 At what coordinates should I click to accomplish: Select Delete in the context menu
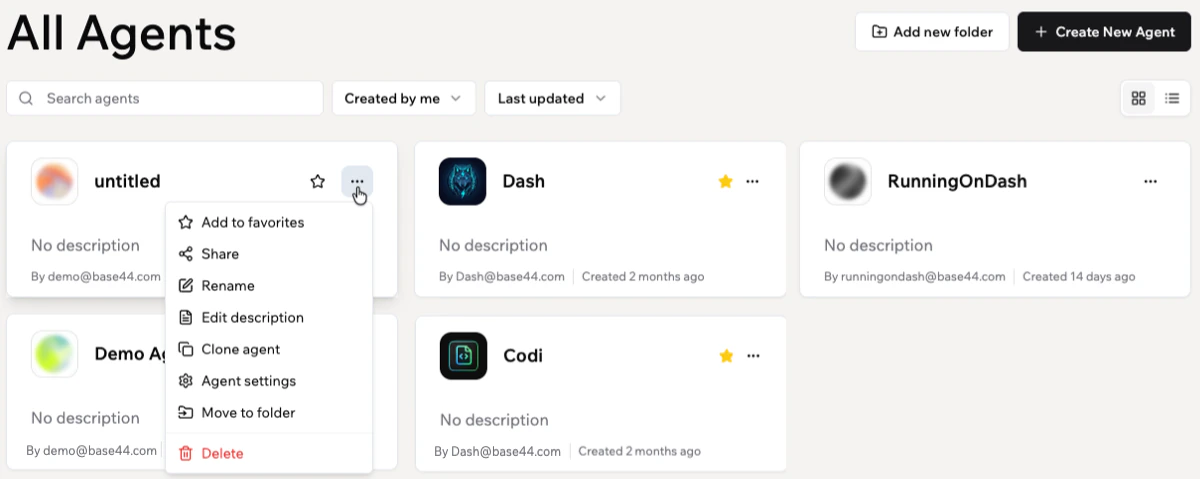point(269,453)
